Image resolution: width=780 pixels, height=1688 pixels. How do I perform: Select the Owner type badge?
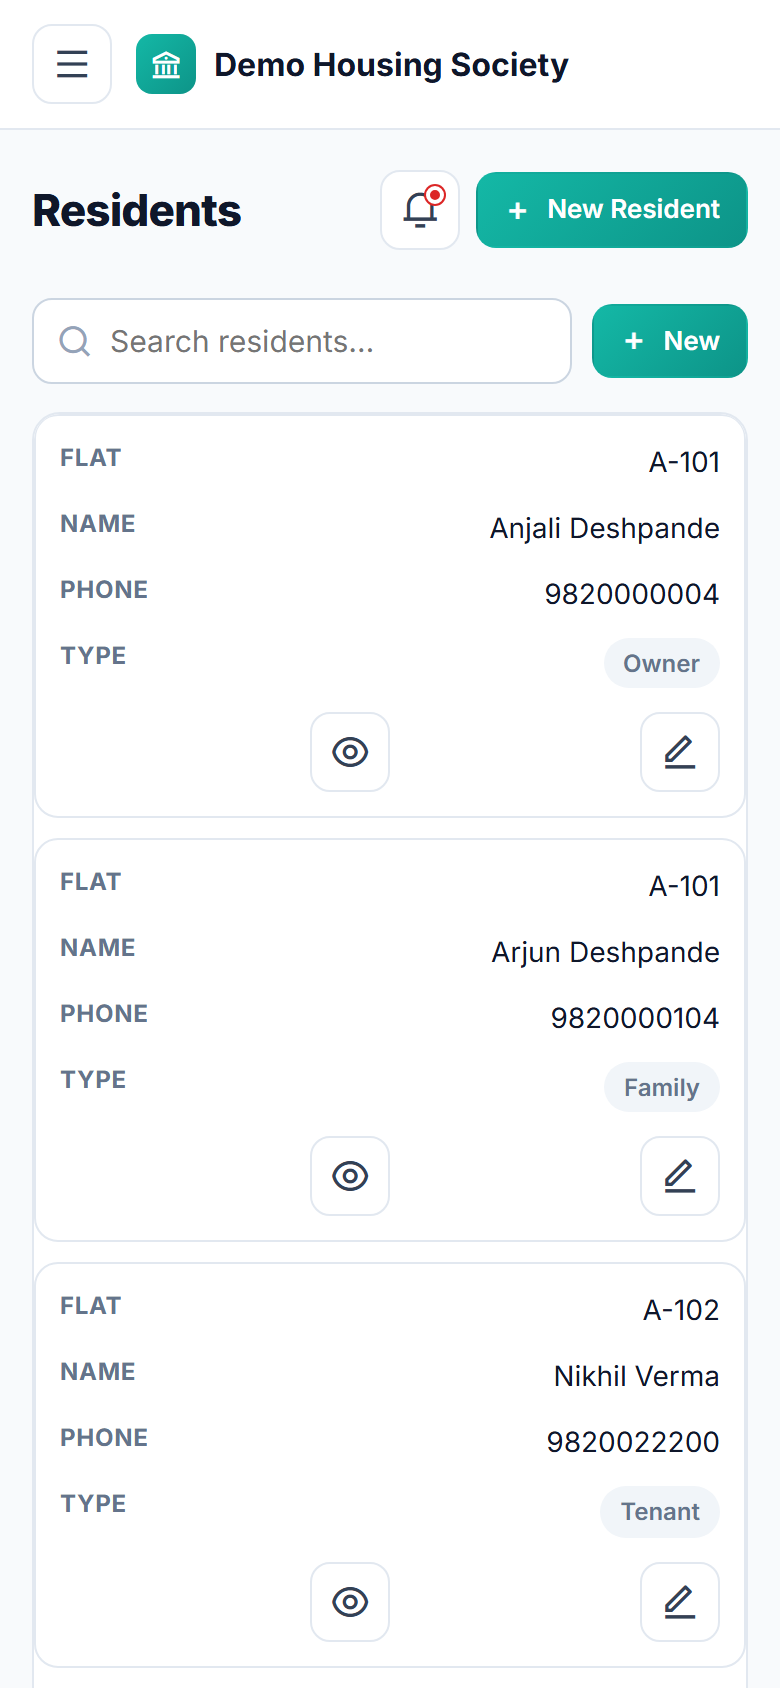661,663
